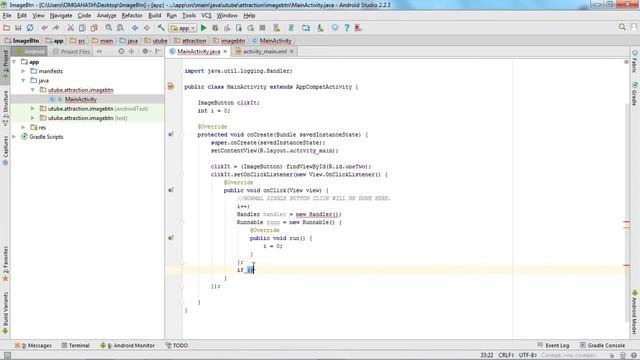Expand the utube.attraction.imagebtn (test) package
The height and width of the screenshot is (360, 640).
coord(33,118)
